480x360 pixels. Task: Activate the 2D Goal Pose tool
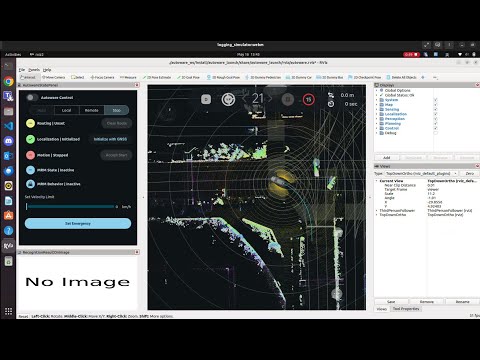pyautogui.click(x=188, y=77)
